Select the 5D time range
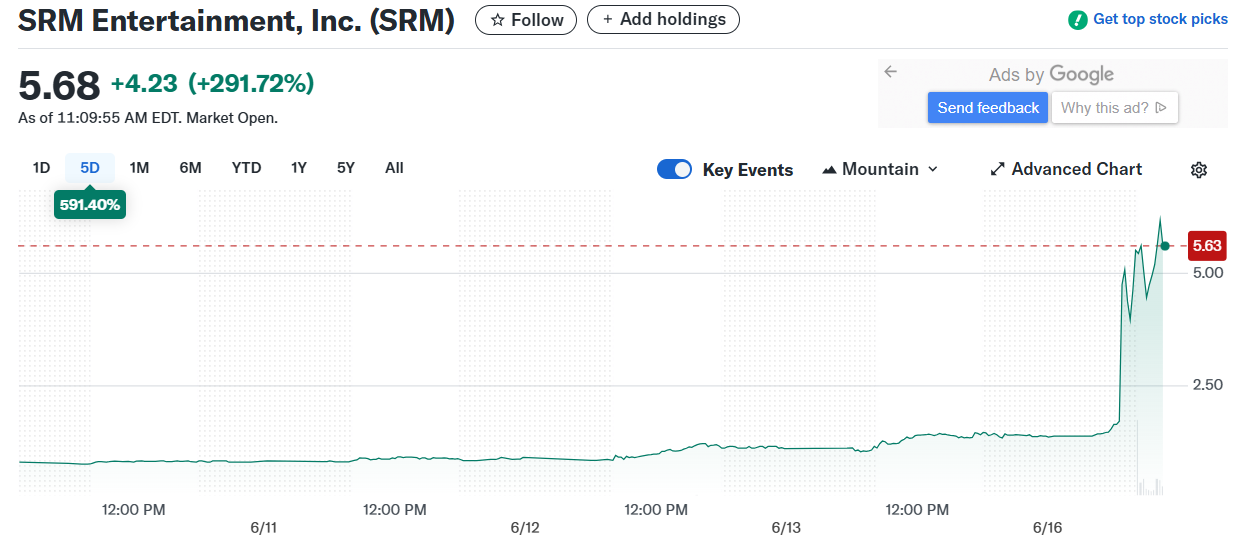This screenshot has width=1255, height=541. [x=90, y=168]
